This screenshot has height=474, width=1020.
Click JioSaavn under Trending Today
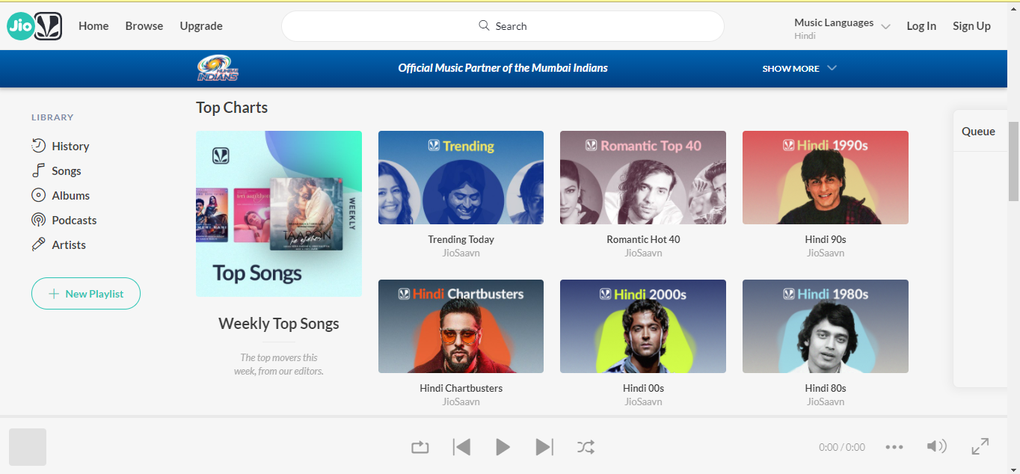tap(461, 253)
